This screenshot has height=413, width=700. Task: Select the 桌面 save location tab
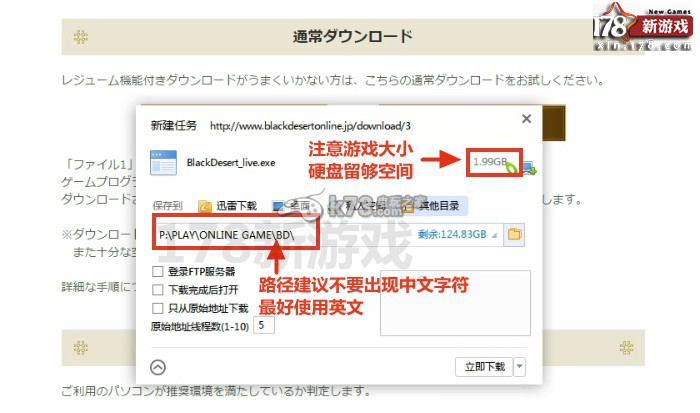click(293, 207)
